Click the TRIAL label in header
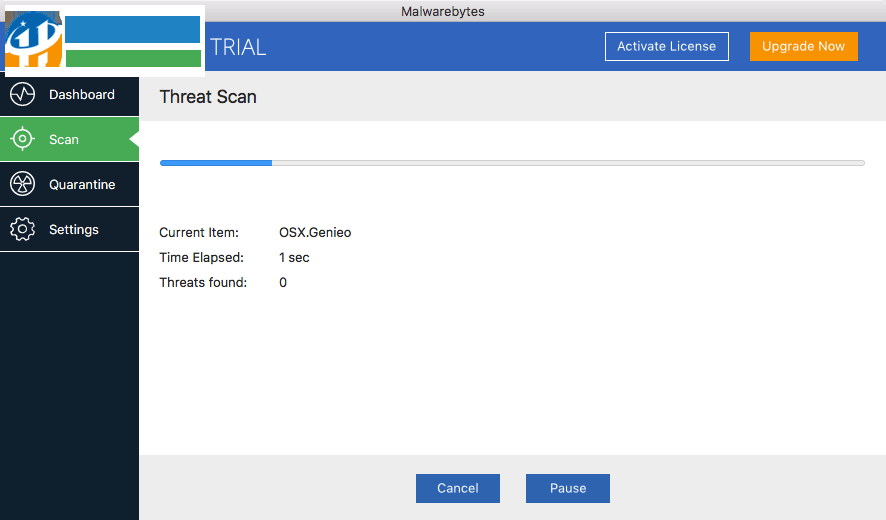 (238, 47)
